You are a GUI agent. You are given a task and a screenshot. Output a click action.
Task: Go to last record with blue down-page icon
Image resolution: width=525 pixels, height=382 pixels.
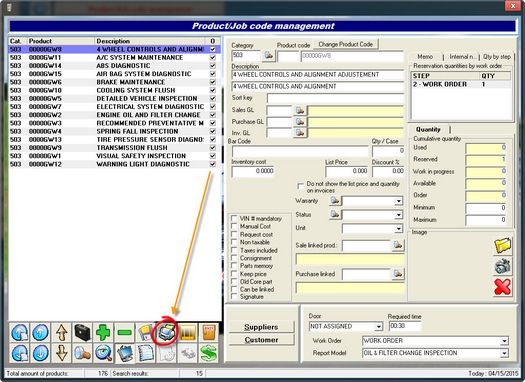(19, 353)
